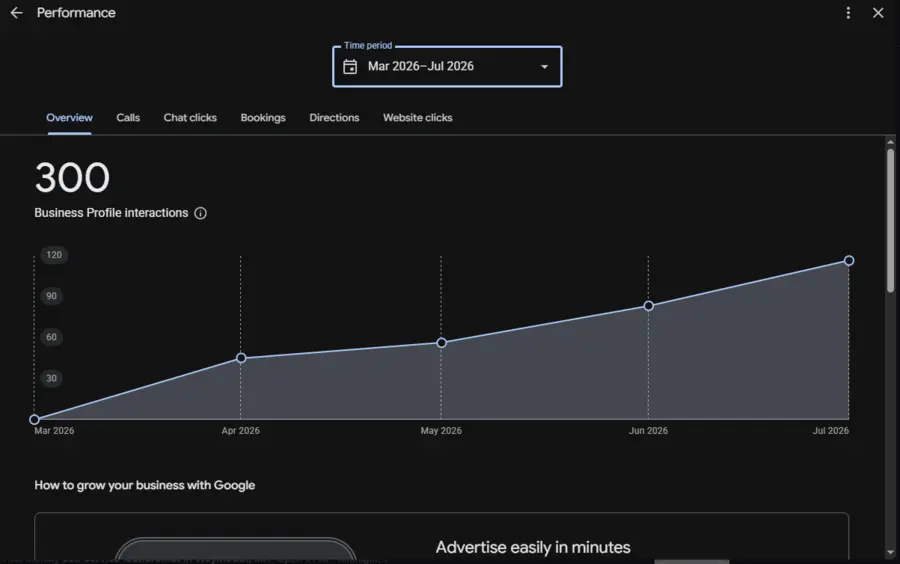900x564 pixels.
Task: Click the 30 axis label
Action: pos(52,378)
